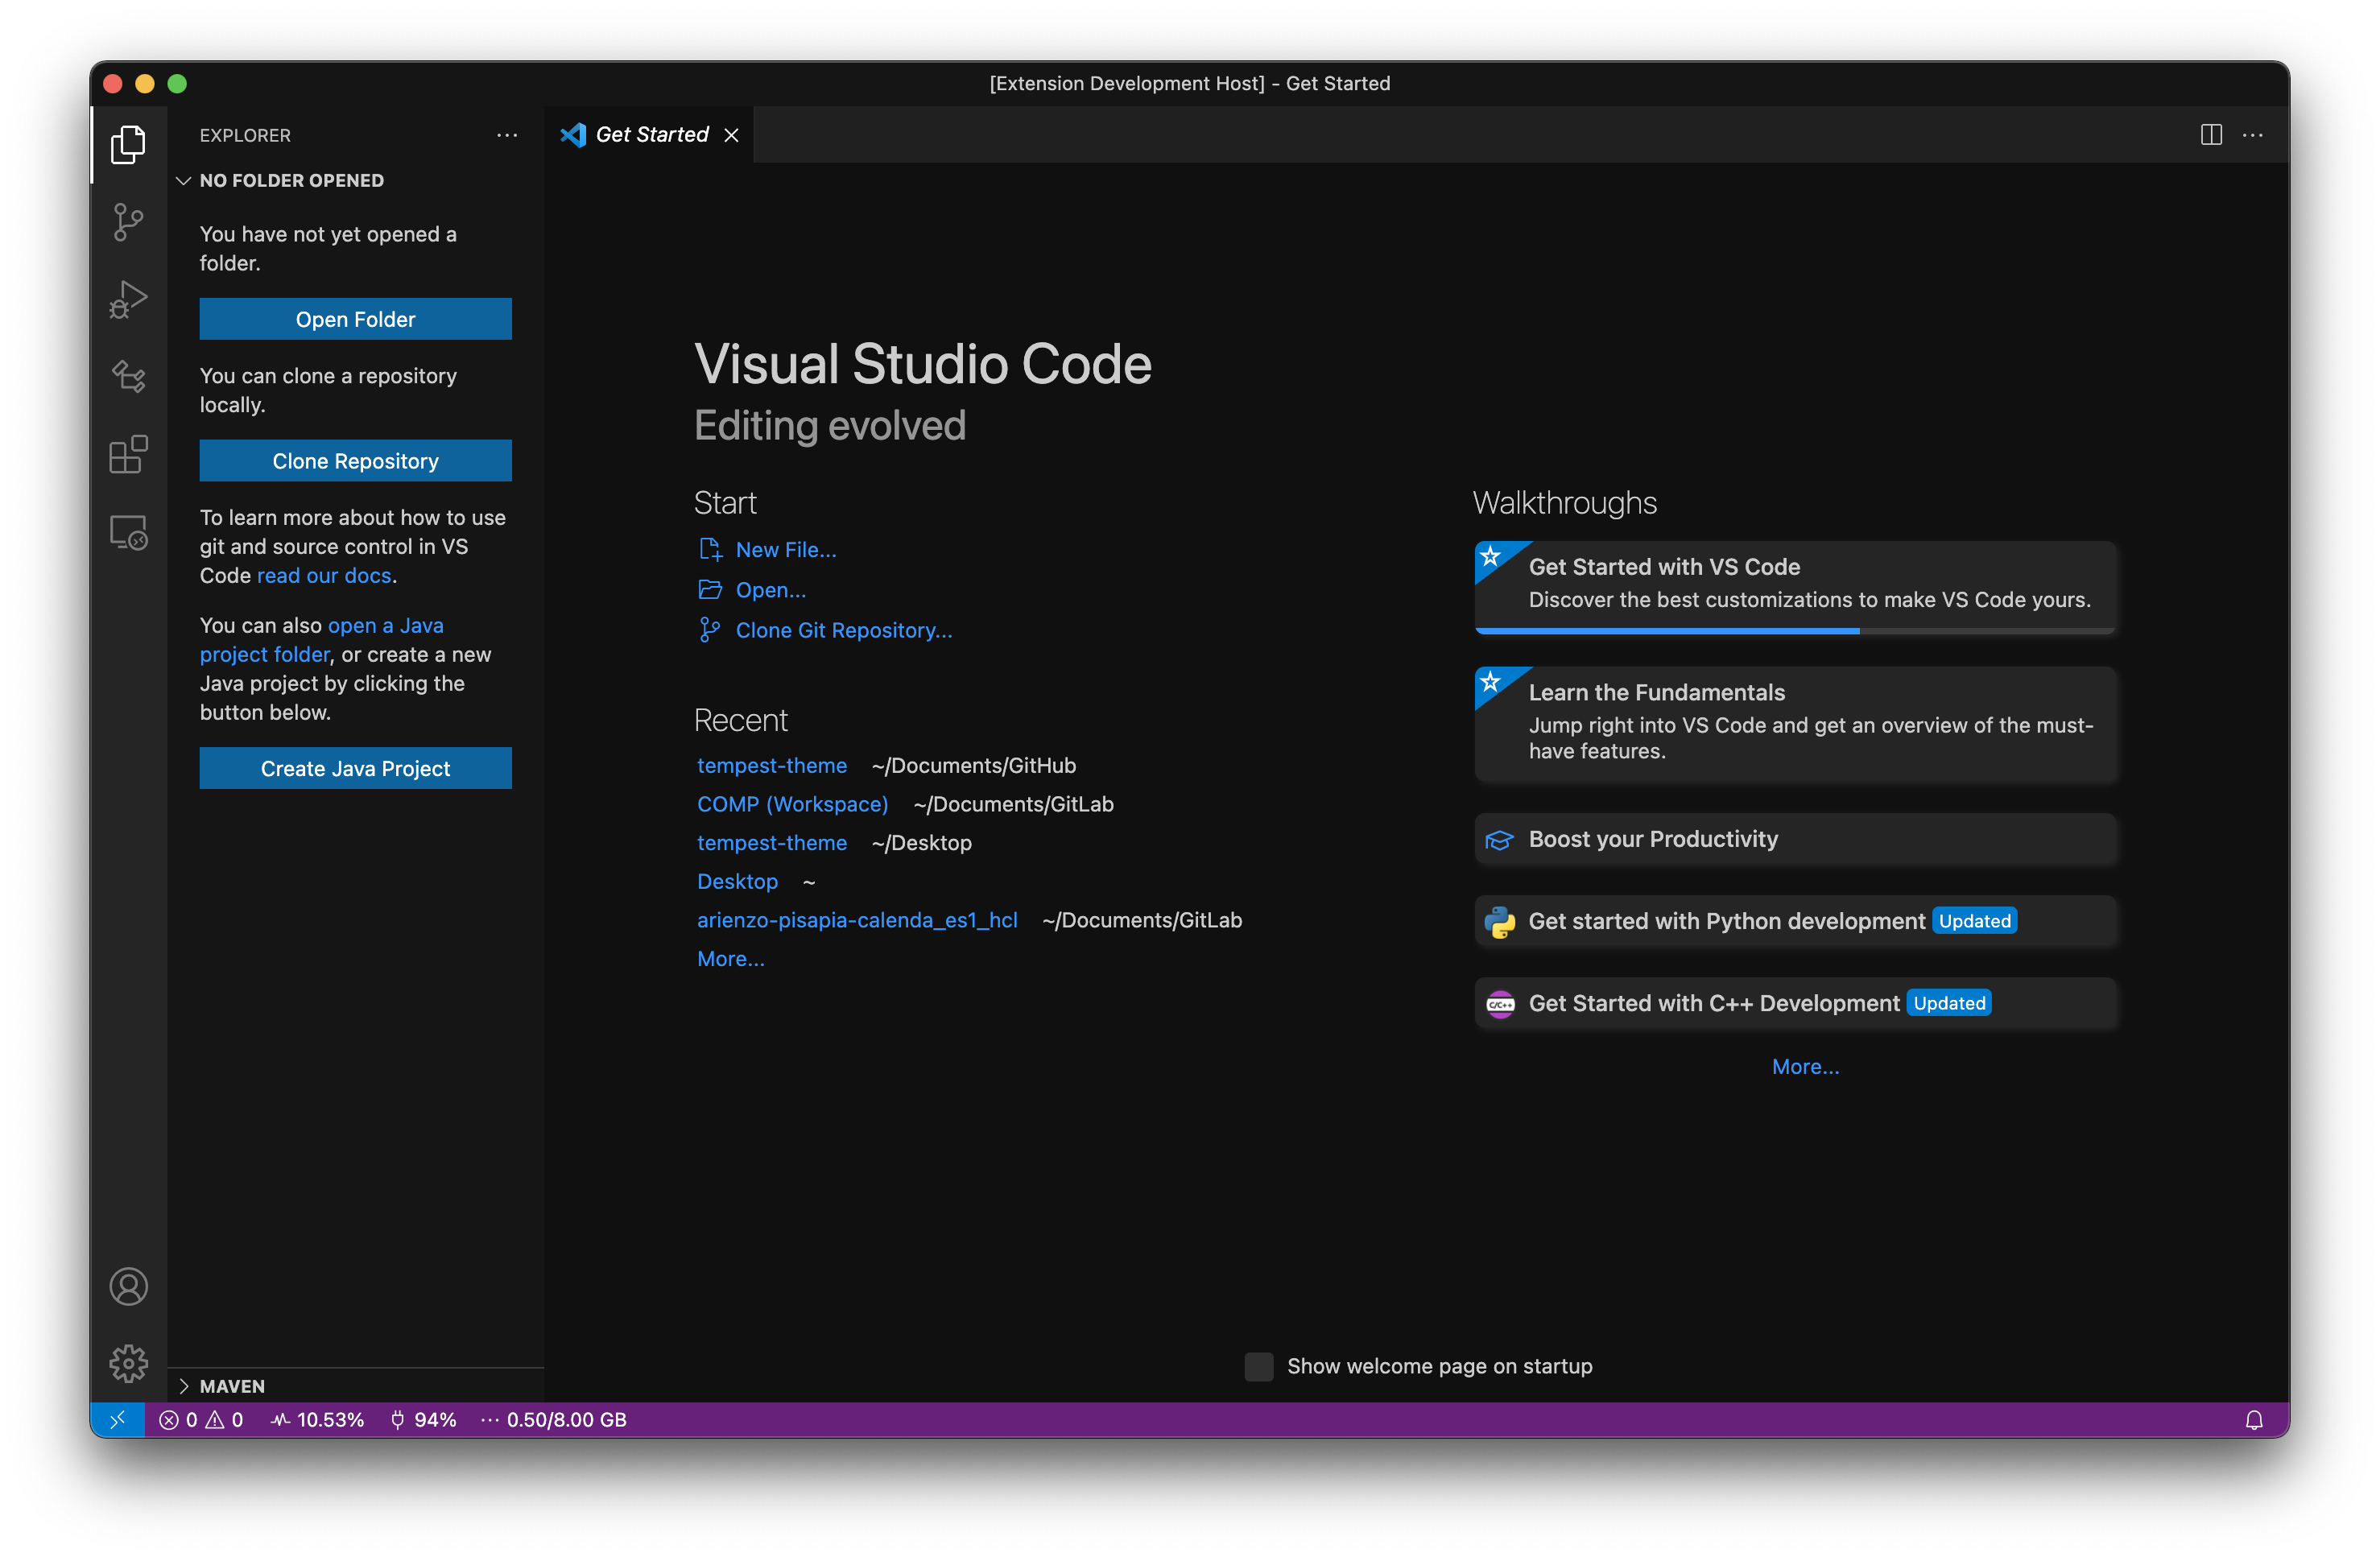The height and width of the screenshot is (1557, 2380).
Task: Open the Source Control view
Action: coord(128,222)
